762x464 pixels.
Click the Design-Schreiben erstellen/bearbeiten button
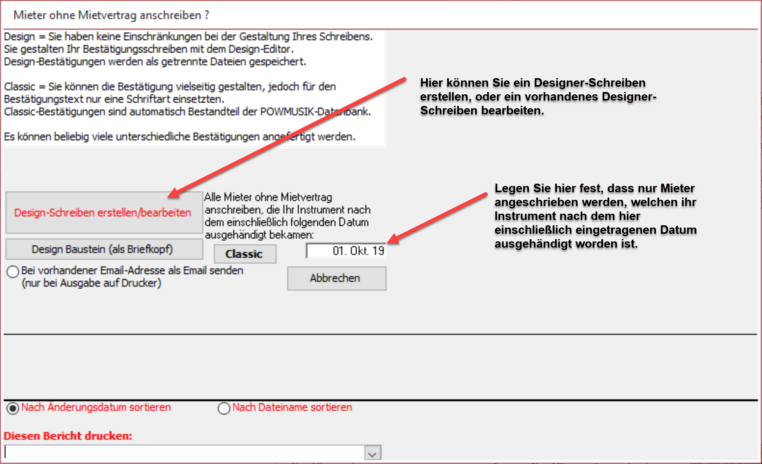pos(102,213)
